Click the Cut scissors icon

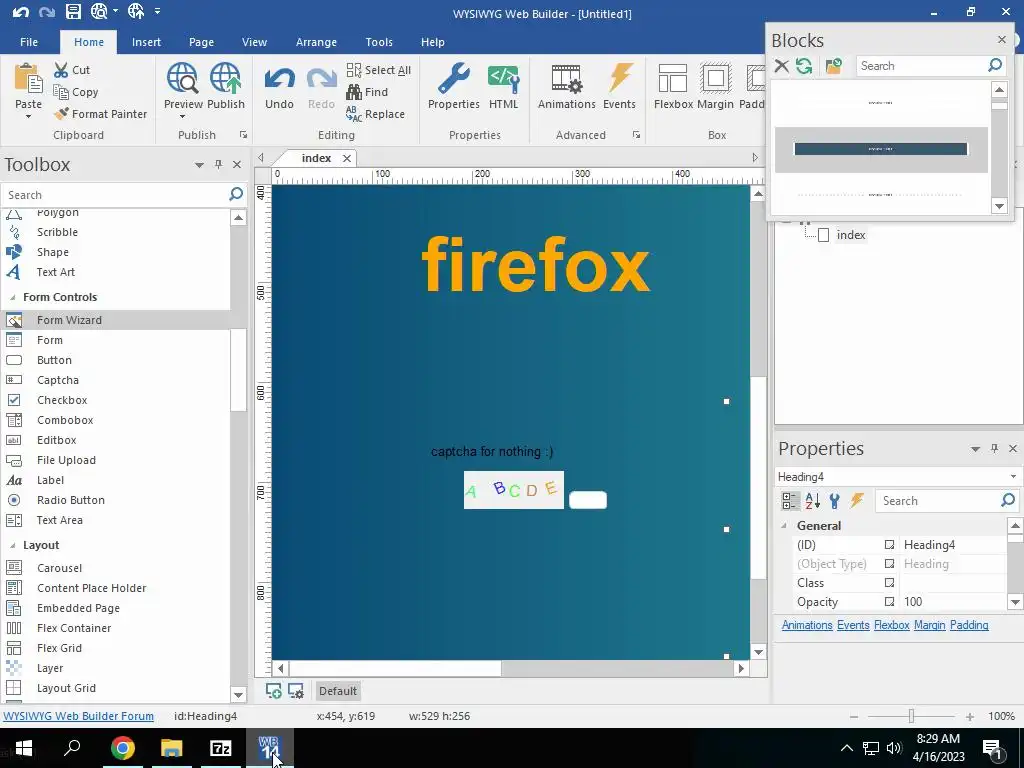61,70
